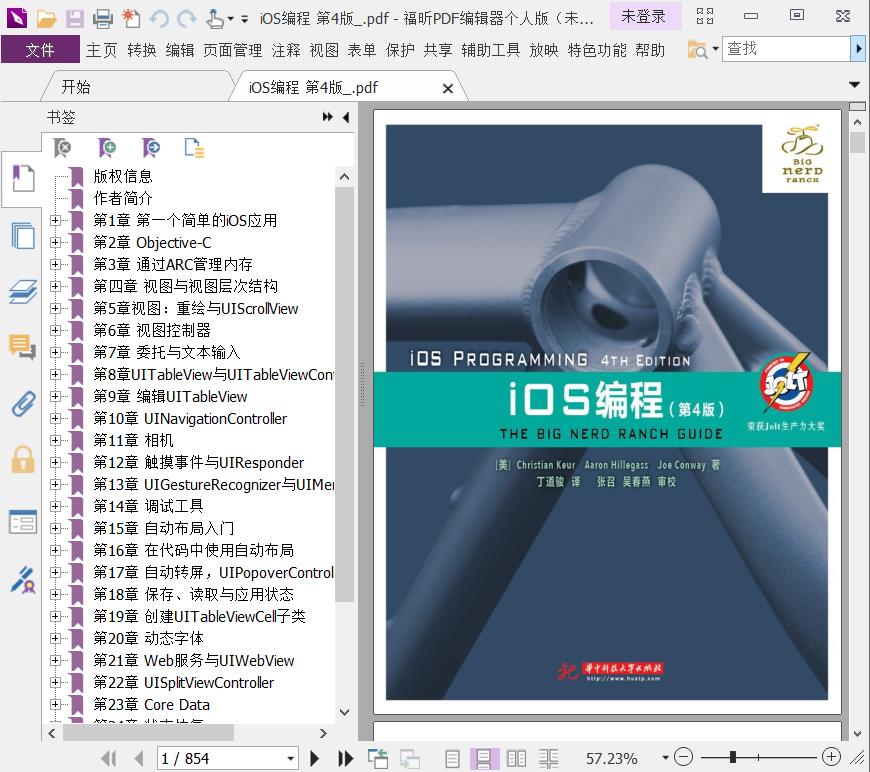Expand the 第23章 Core Data bookmark
The image size is (870, 772).
[55, 704]
